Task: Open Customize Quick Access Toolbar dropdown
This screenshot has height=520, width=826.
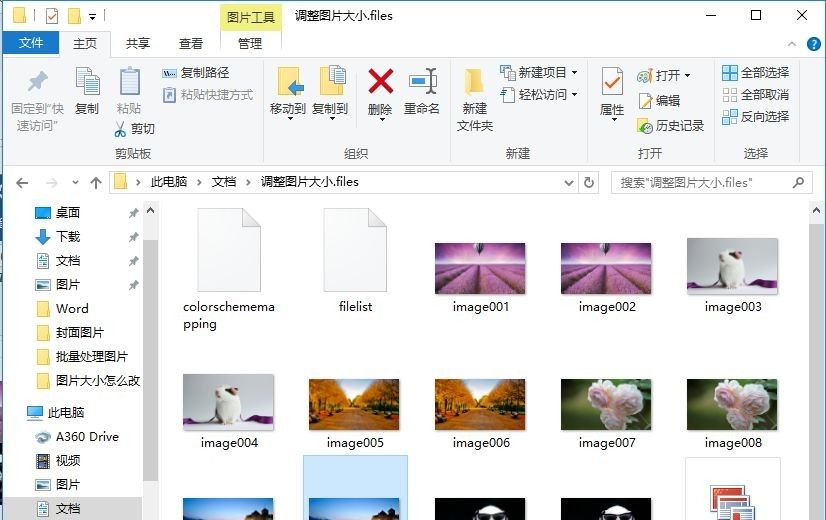Action: pos(92,17)
